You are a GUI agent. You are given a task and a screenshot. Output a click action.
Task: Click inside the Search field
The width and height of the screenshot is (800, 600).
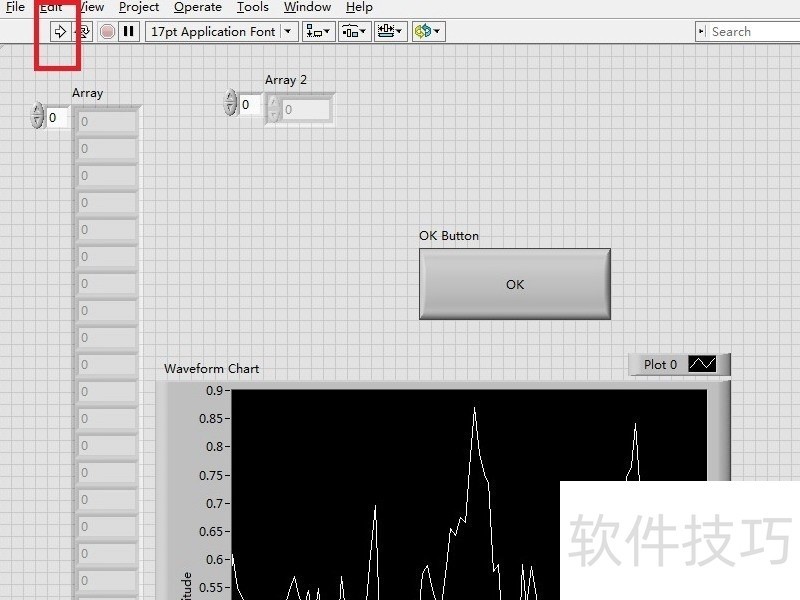click(x=745, y=31)
